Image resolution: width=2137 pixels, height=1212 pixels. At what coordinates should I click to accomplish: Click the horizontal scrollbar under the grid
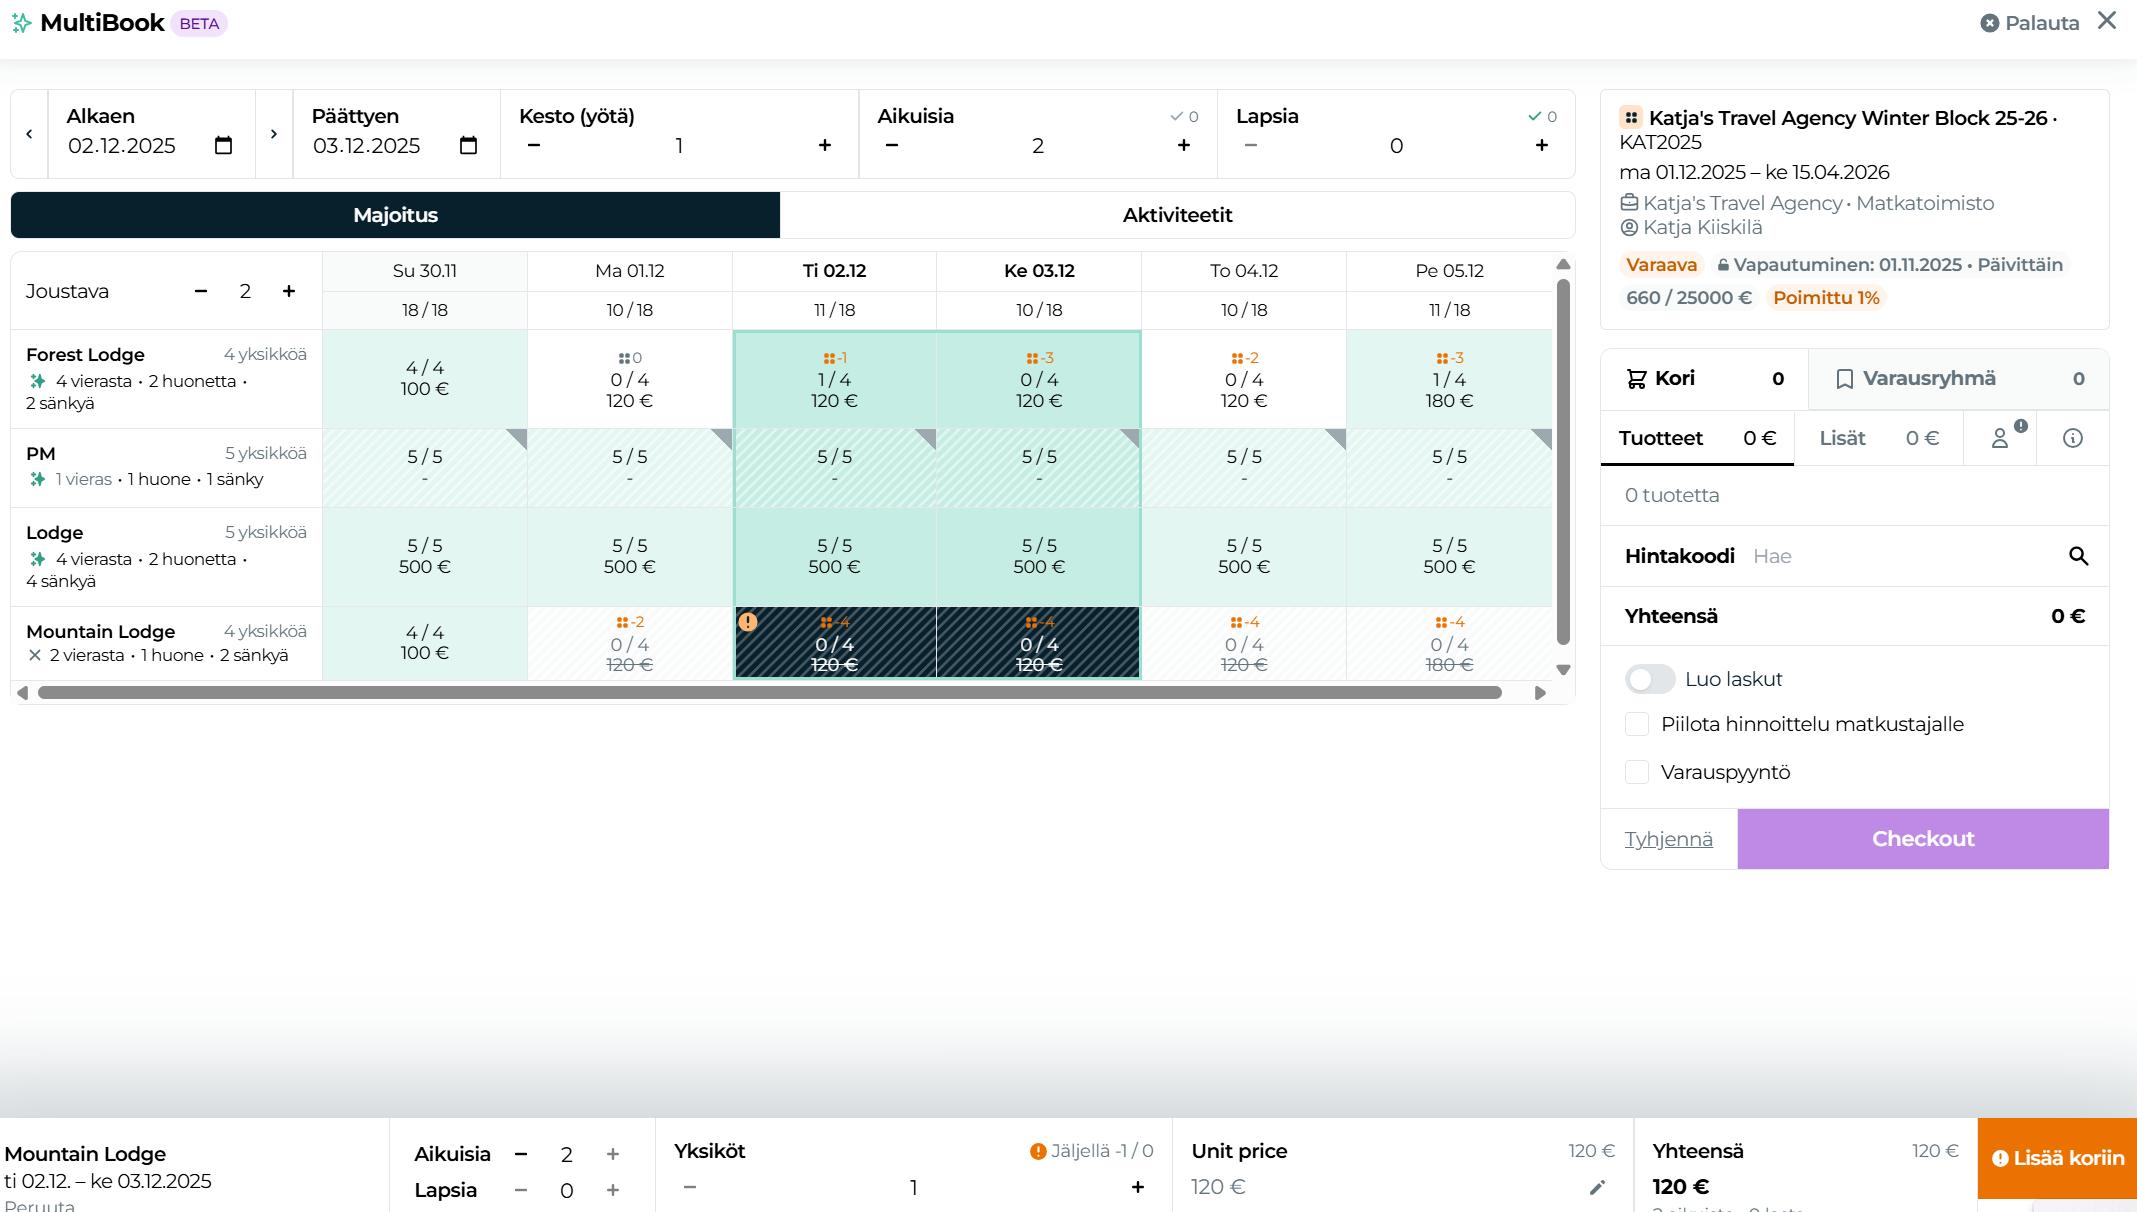coord(770,693)
